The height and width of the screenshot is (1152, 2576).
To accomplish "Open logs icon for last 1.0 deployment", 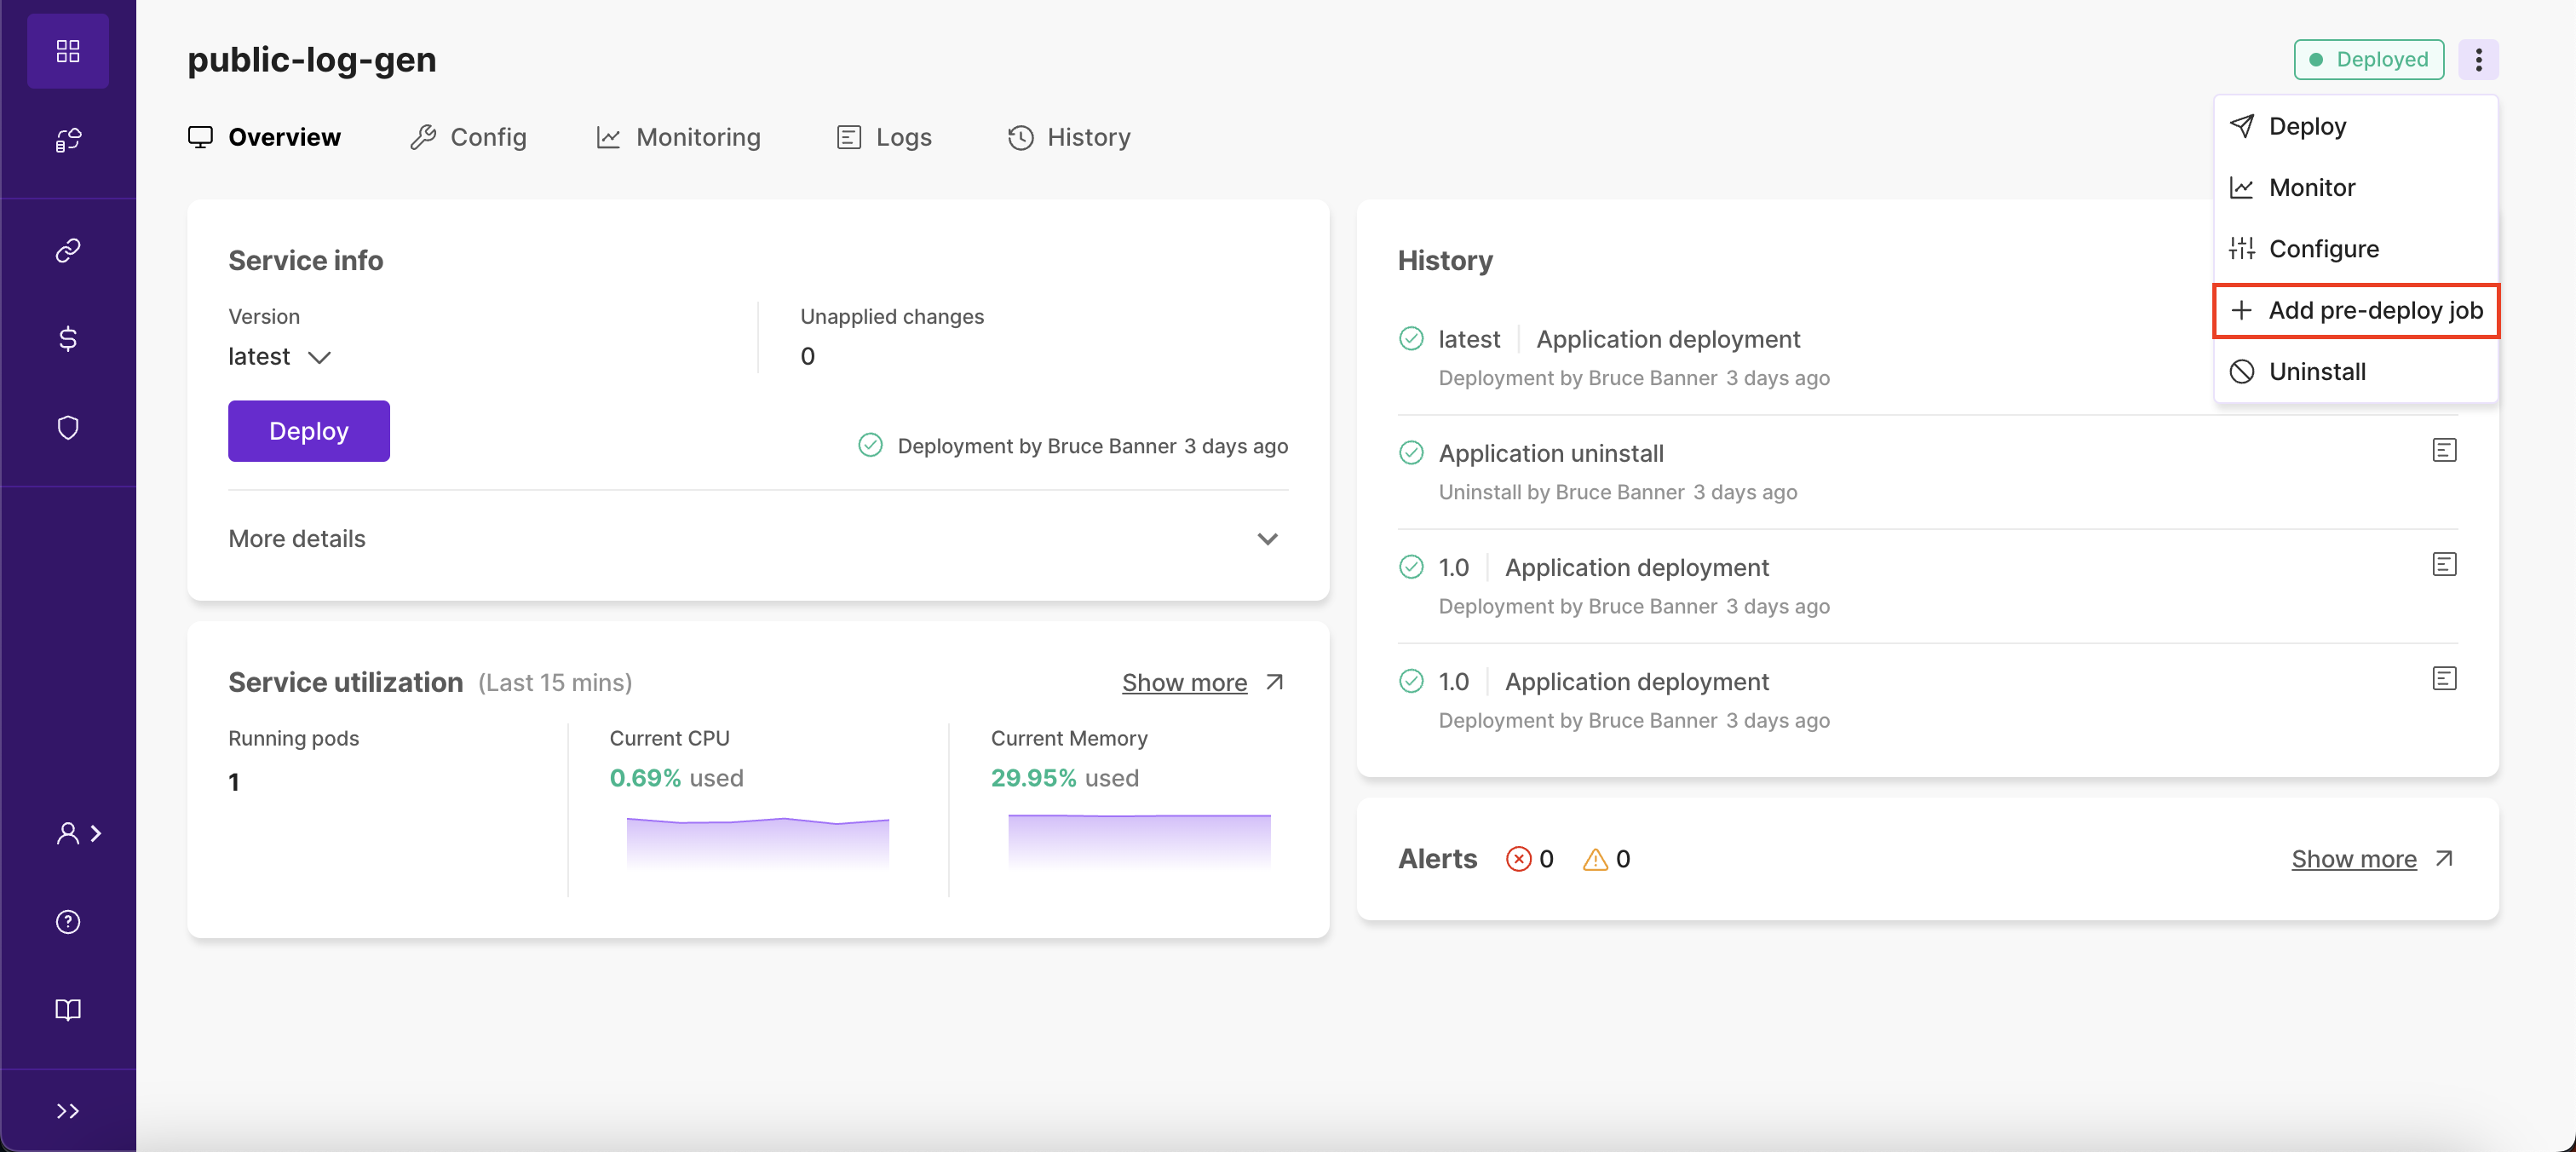I will click(2444, 679).
